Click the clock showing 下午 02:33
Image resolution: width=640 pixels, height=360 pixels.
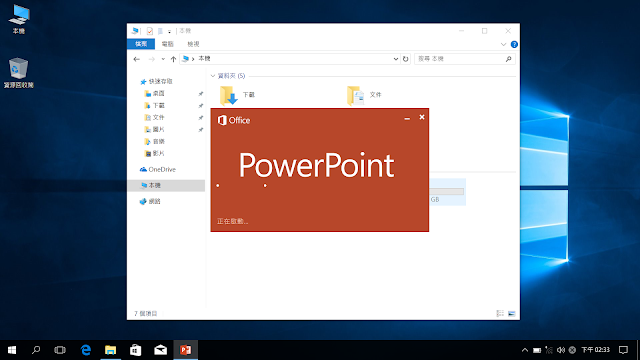[596, 350]
